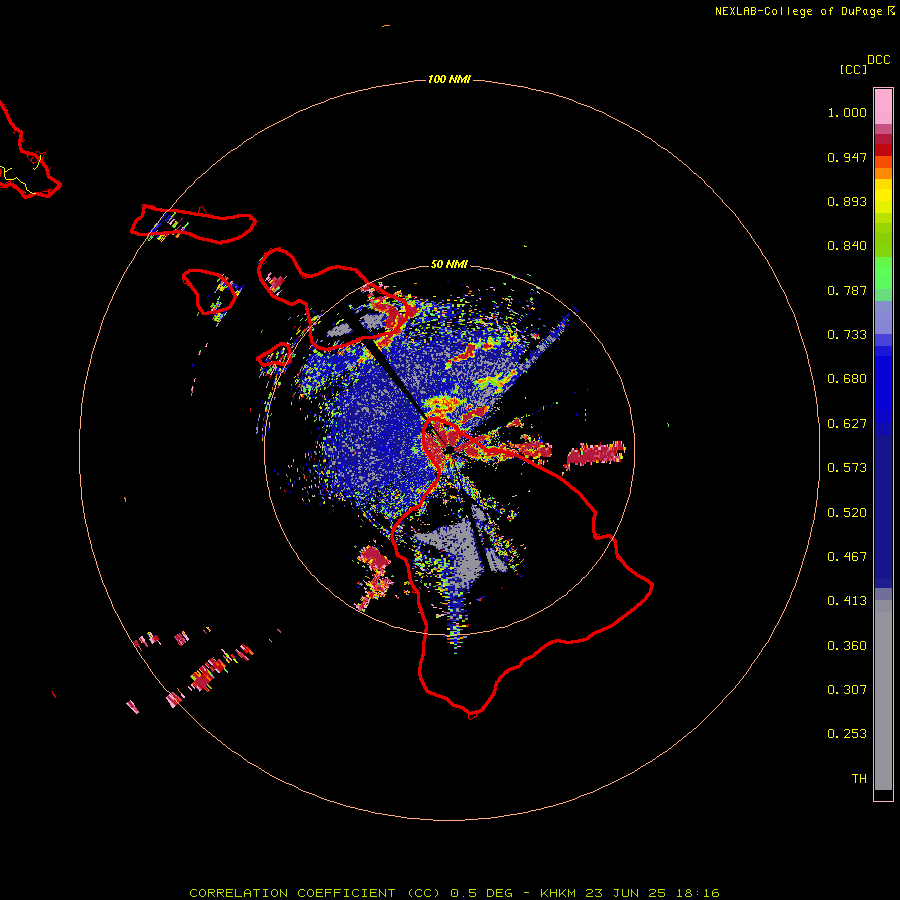Click the Correlation Coefficient product caption at bottom
Screen dimensions: 900x900
454,893
